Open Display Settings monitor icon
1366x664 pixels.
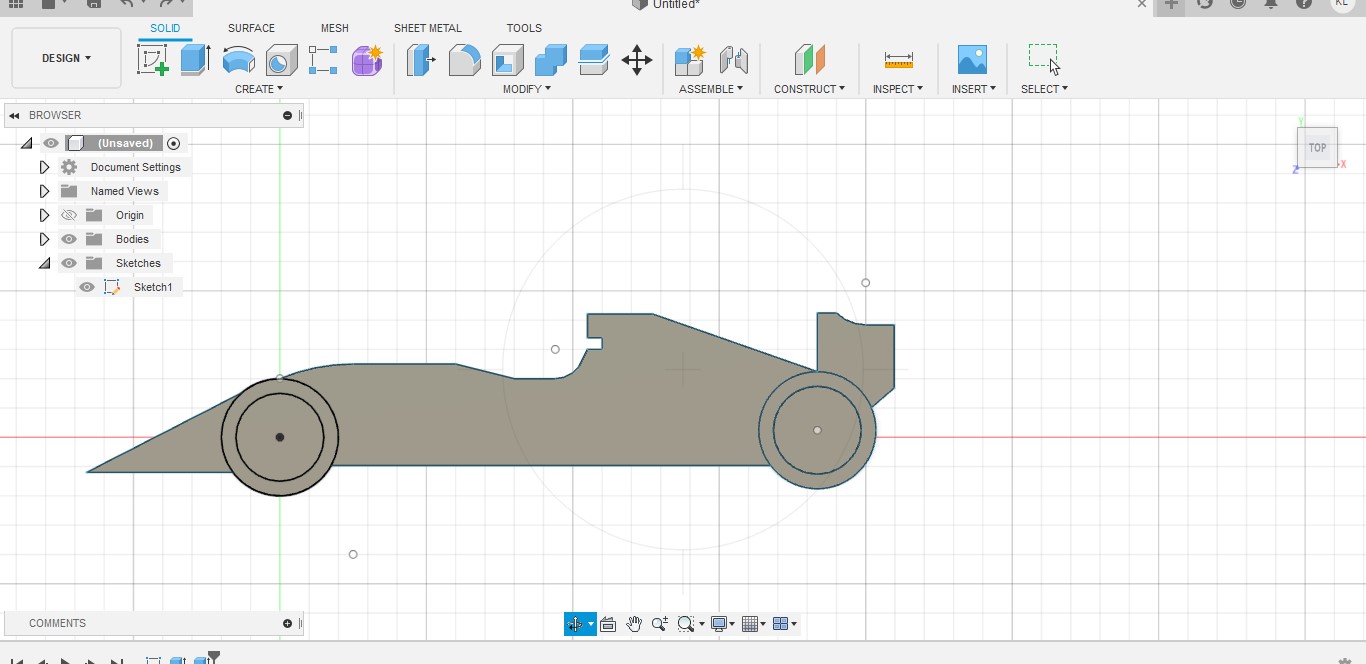pos(718,624)
